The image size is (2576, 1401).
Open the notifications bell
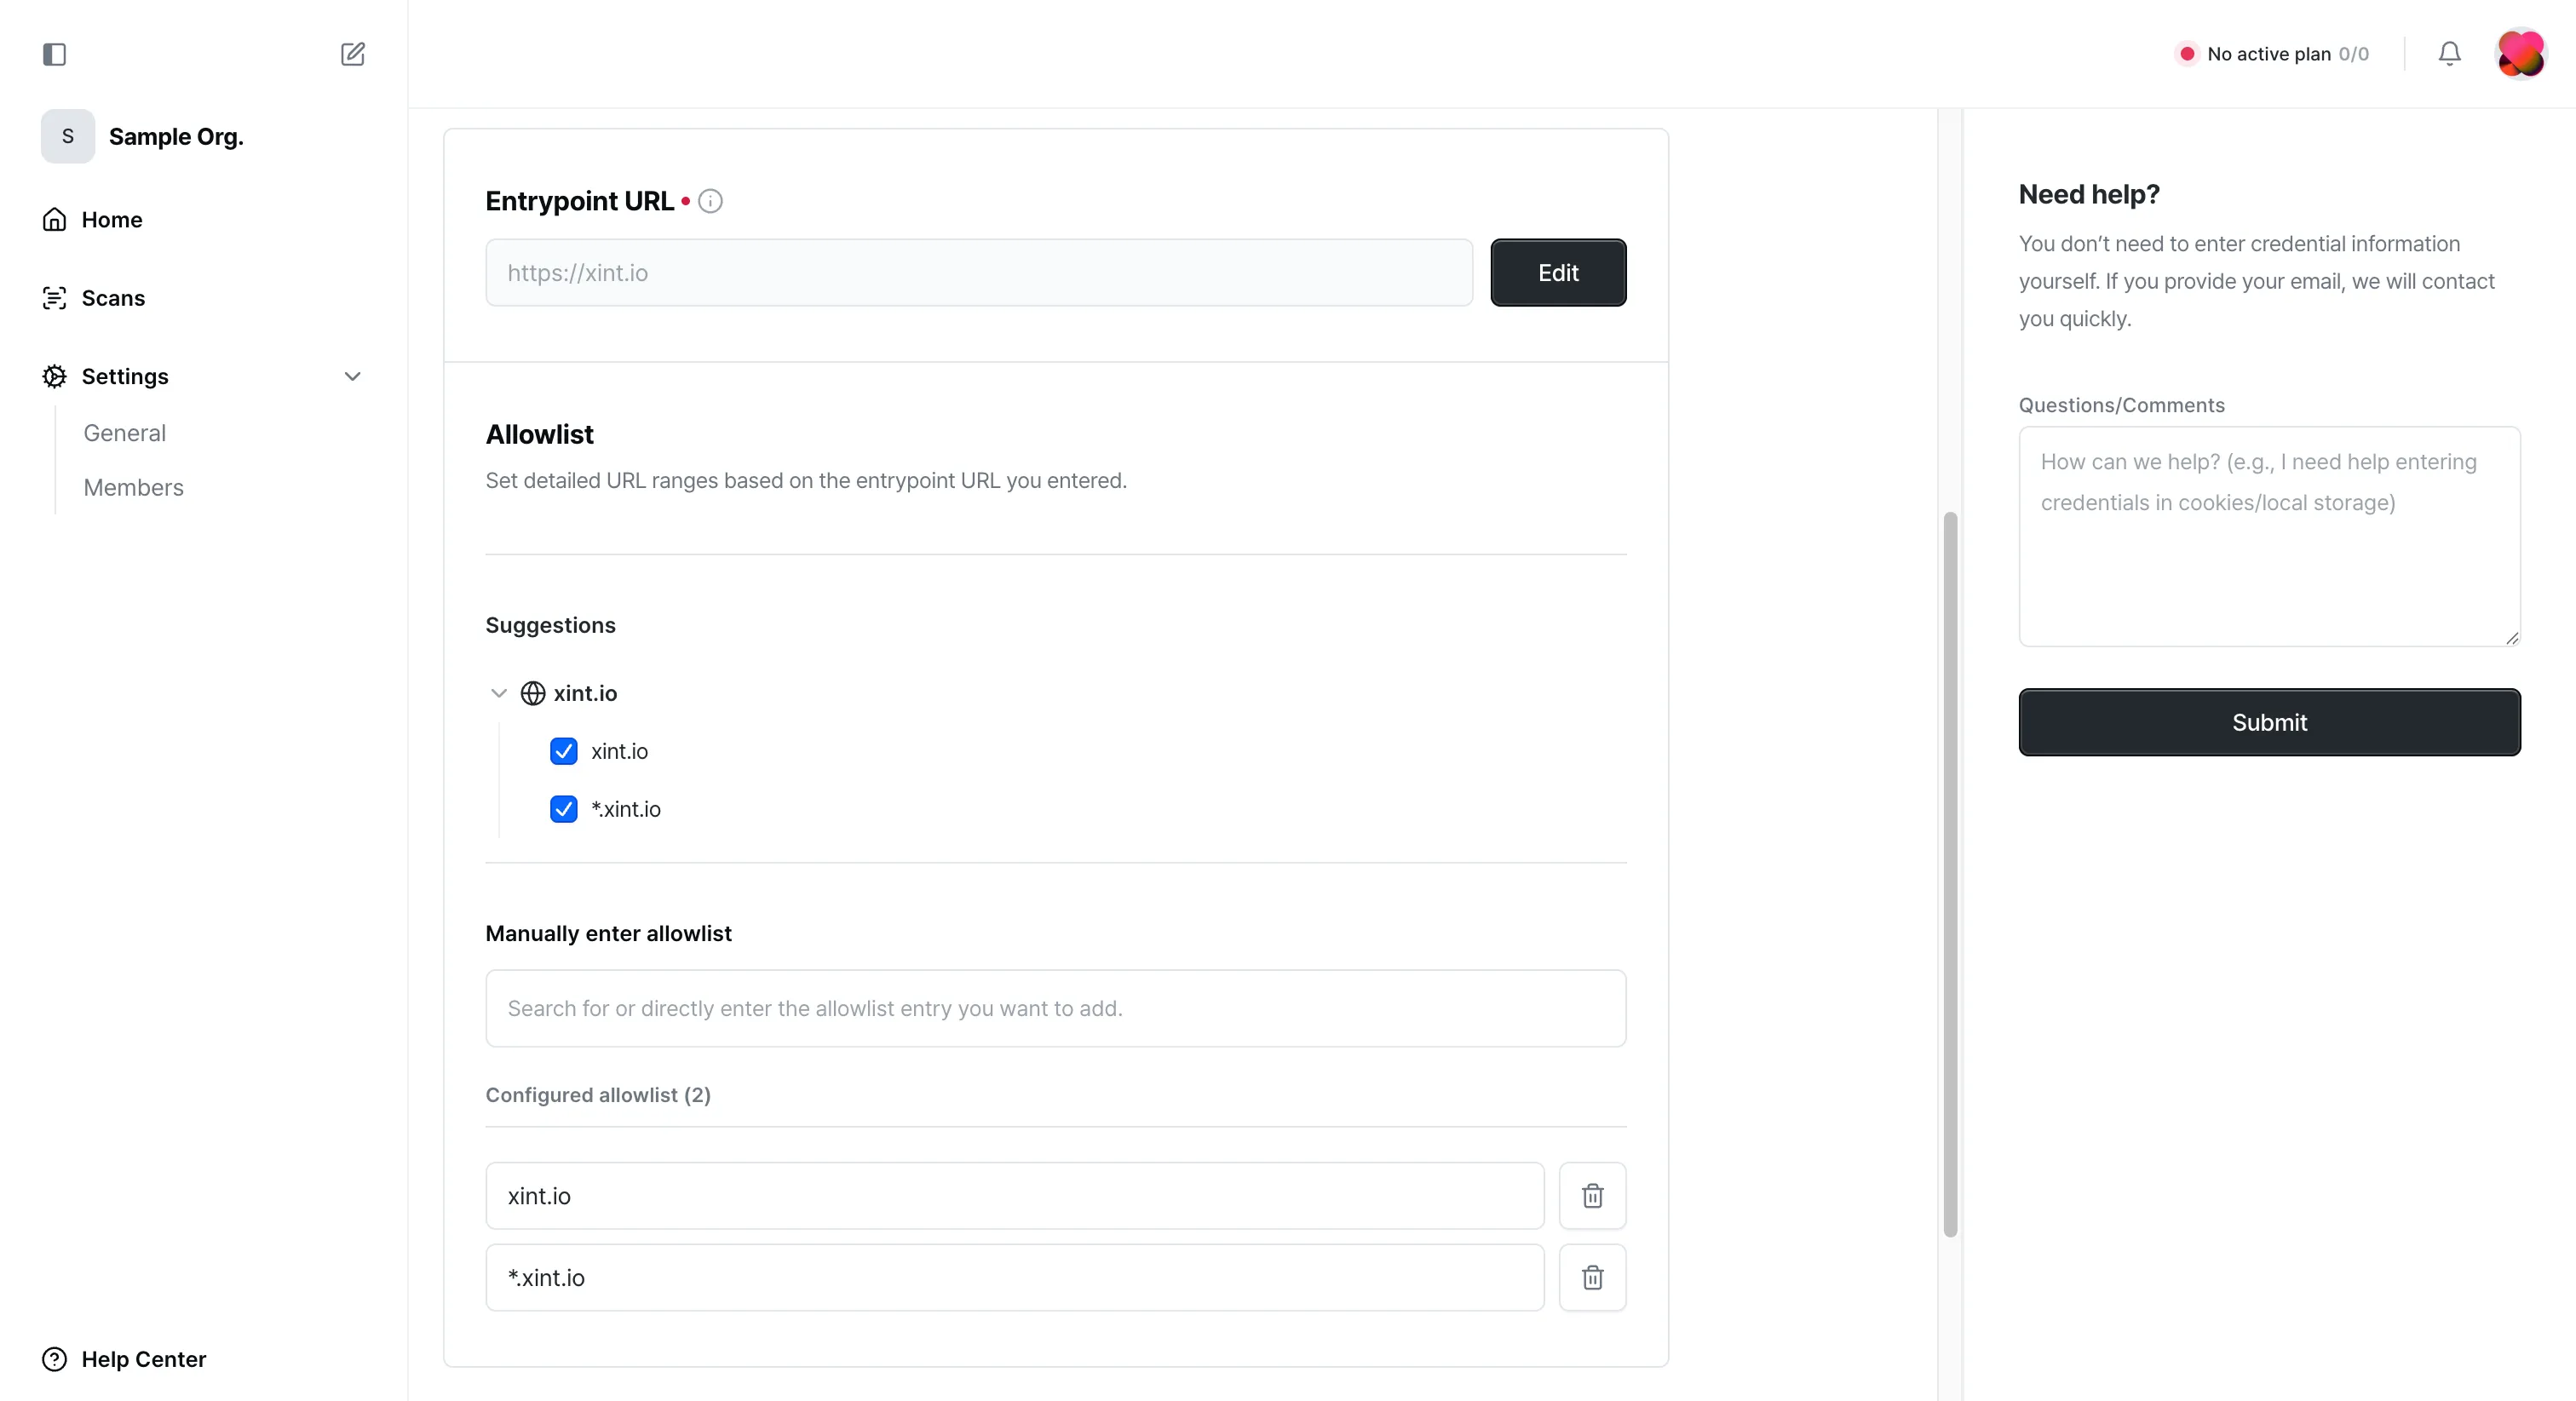click(x=2449, y=54)
